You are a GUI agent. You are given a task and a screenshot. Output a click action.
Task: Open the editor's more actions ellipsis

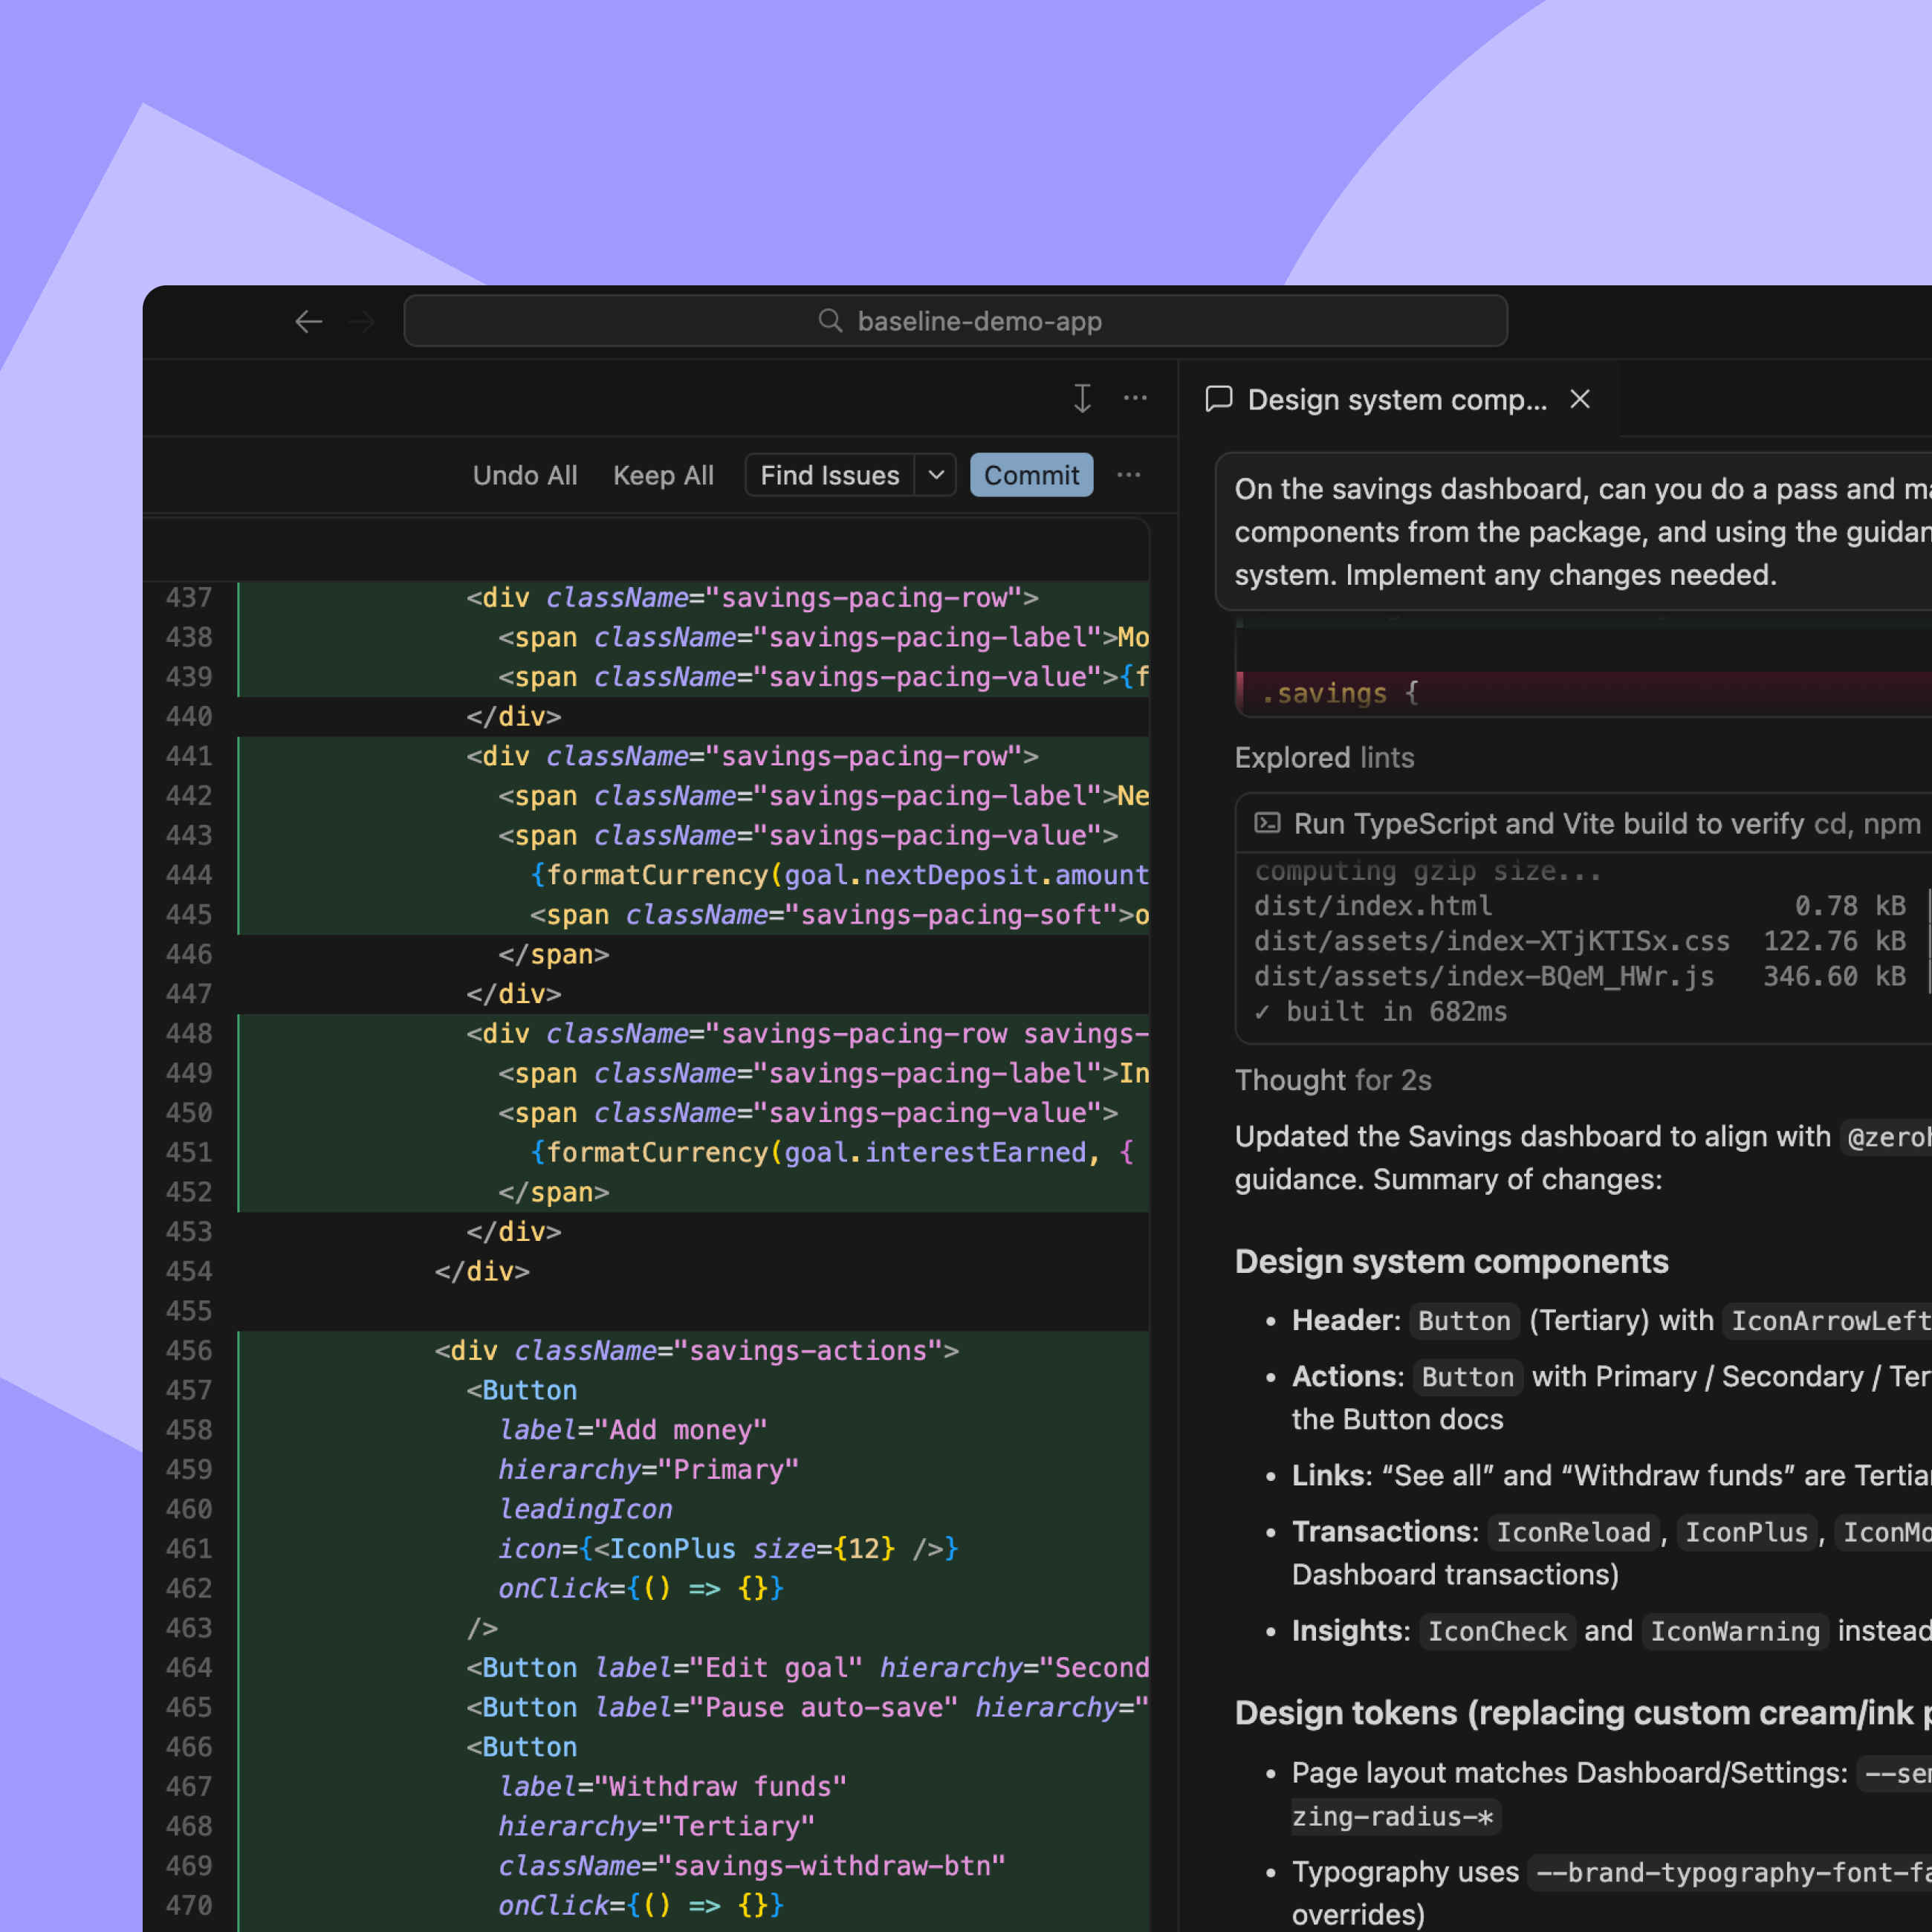1135,398
